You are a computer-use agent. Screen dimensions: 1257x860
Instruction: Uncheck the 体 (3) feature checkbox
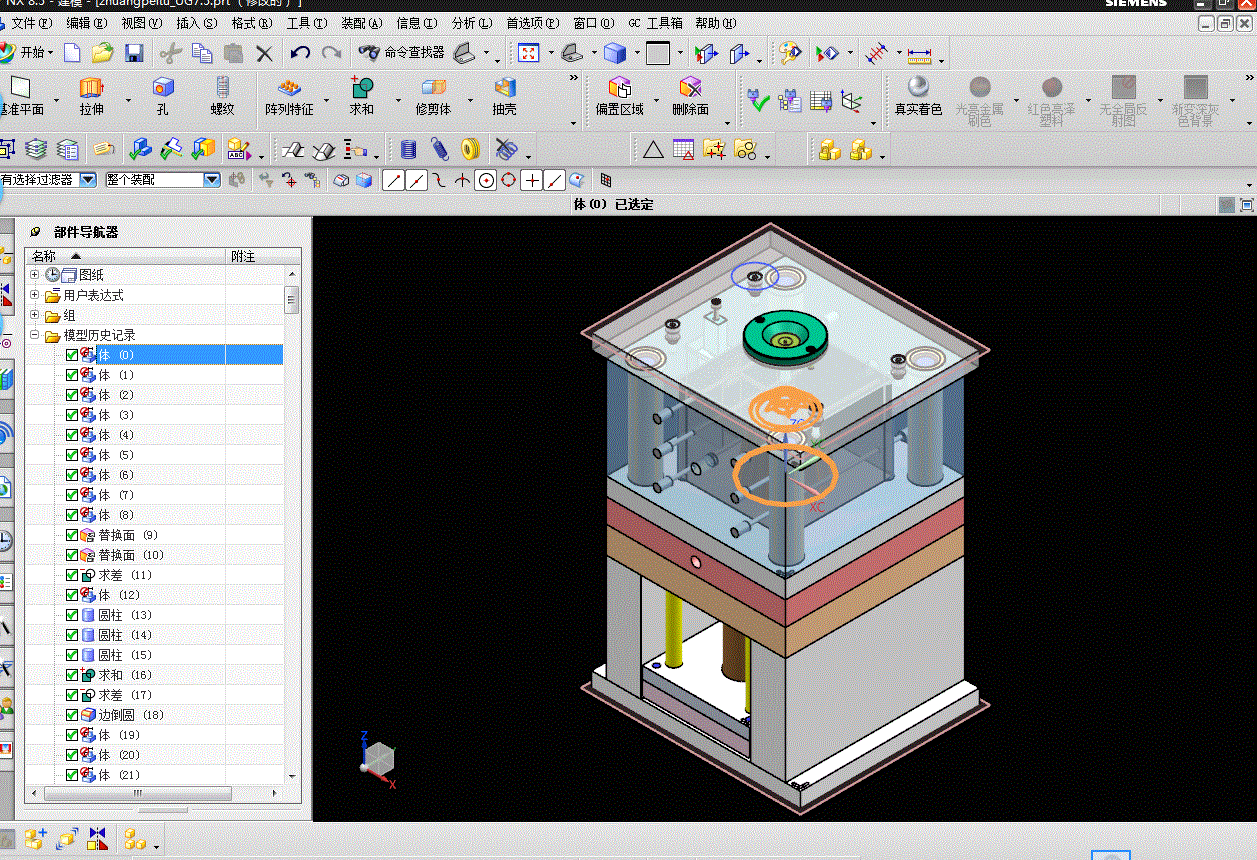pyautogui.click(x=72, y=415)
